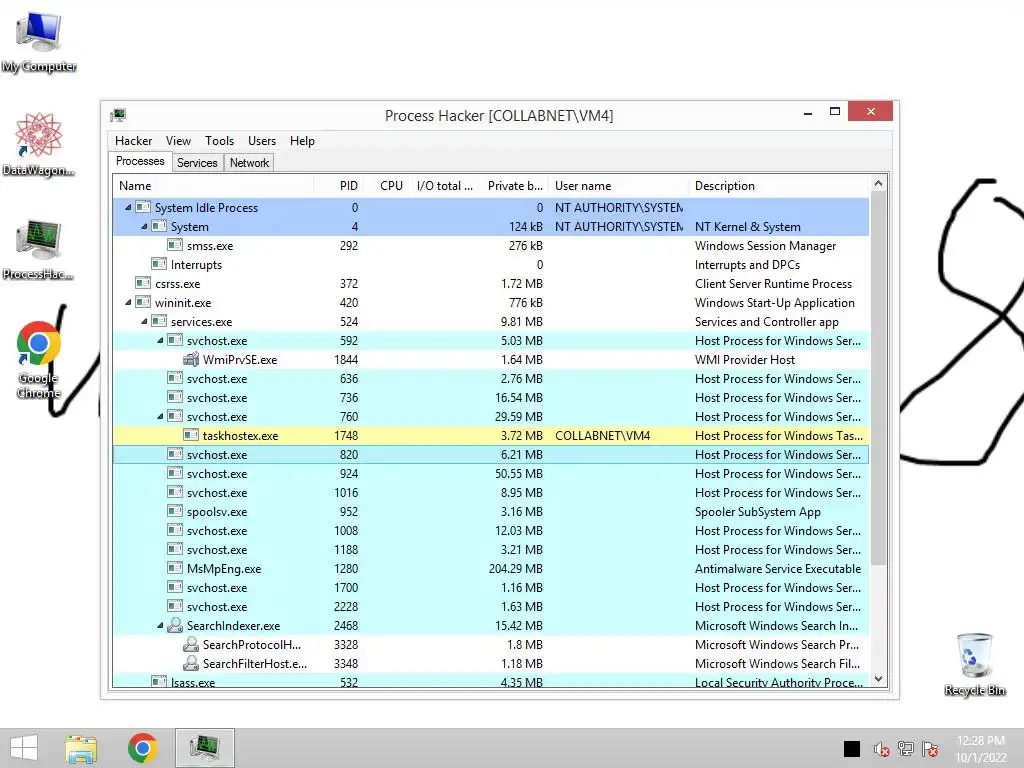Open File Explorer from the taskbar
This screenshot has height=768, width=1024.
tap(81, 748)
